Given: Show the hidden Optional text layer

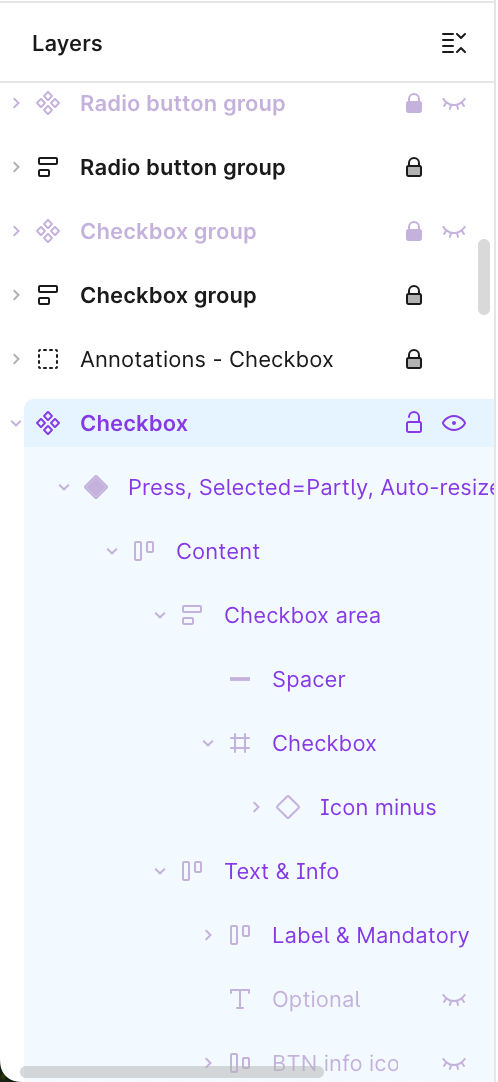Looking at the screenshot, I should point(454,999).
